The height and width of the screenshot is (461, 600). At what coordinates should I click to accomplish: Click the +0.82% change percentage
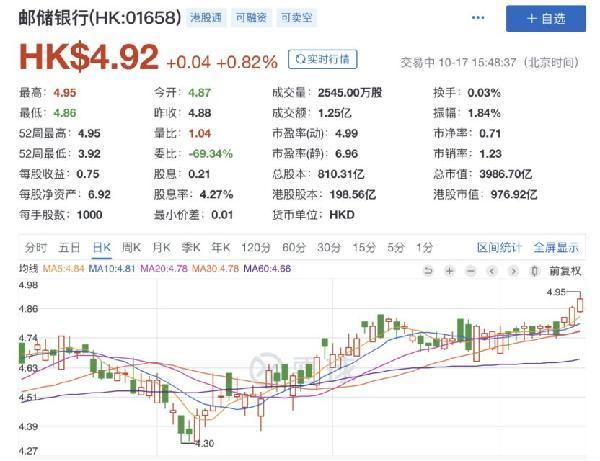tap(247, 62)
